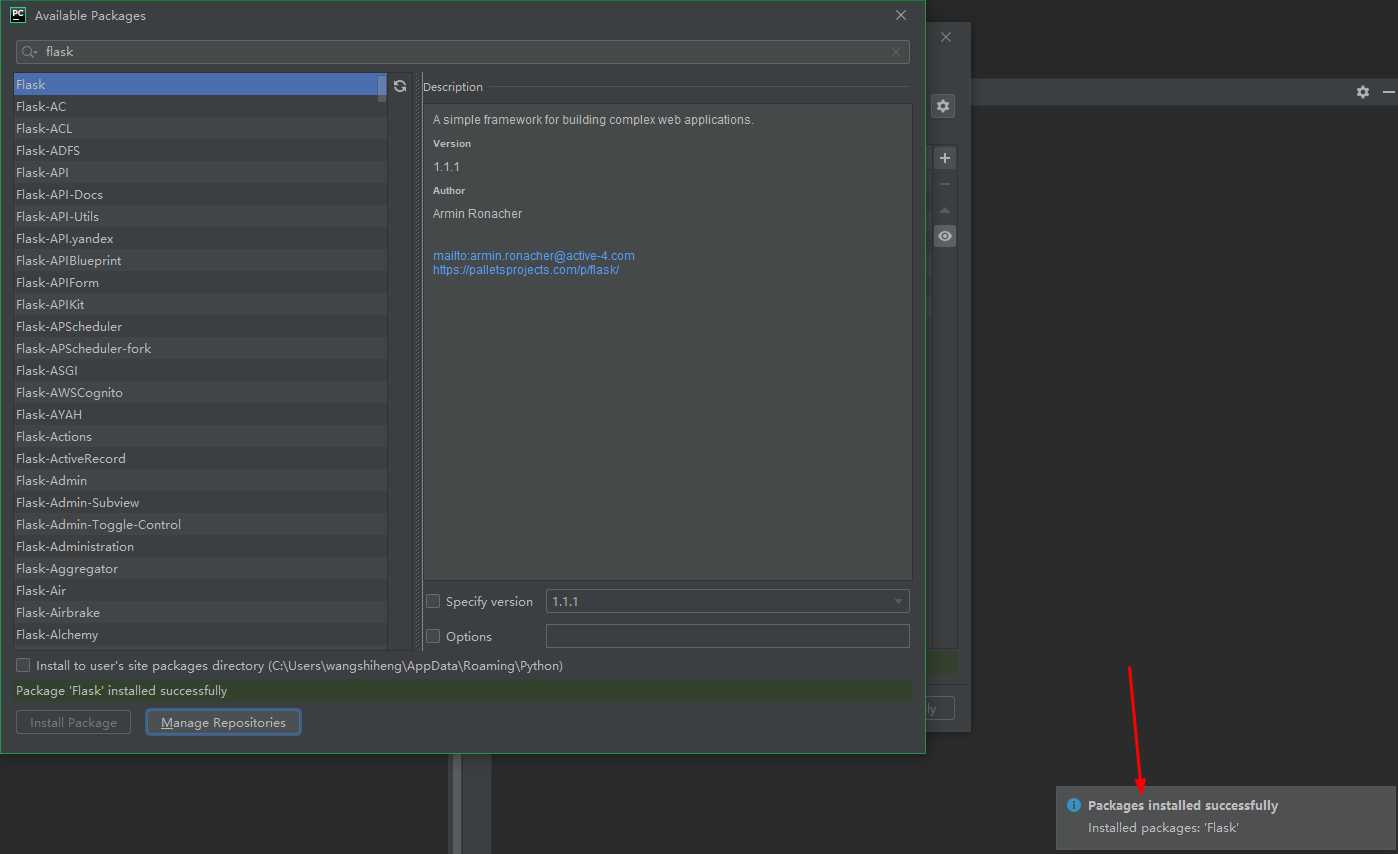Select Flask-AYAH package
Image resolution: width=1398 pixels, height=854 pixels.
point(200,415)
